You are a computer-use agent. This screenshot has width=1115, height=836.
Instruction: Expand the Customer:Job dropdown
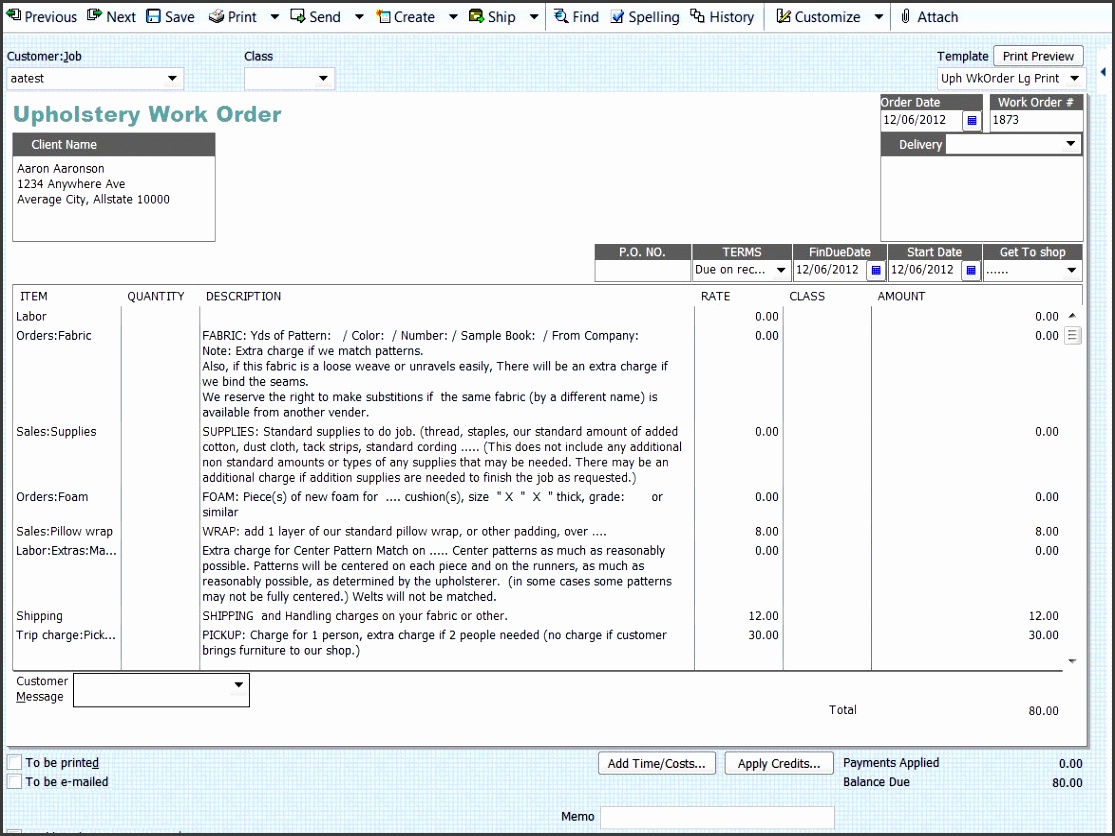tap(172, 78)
